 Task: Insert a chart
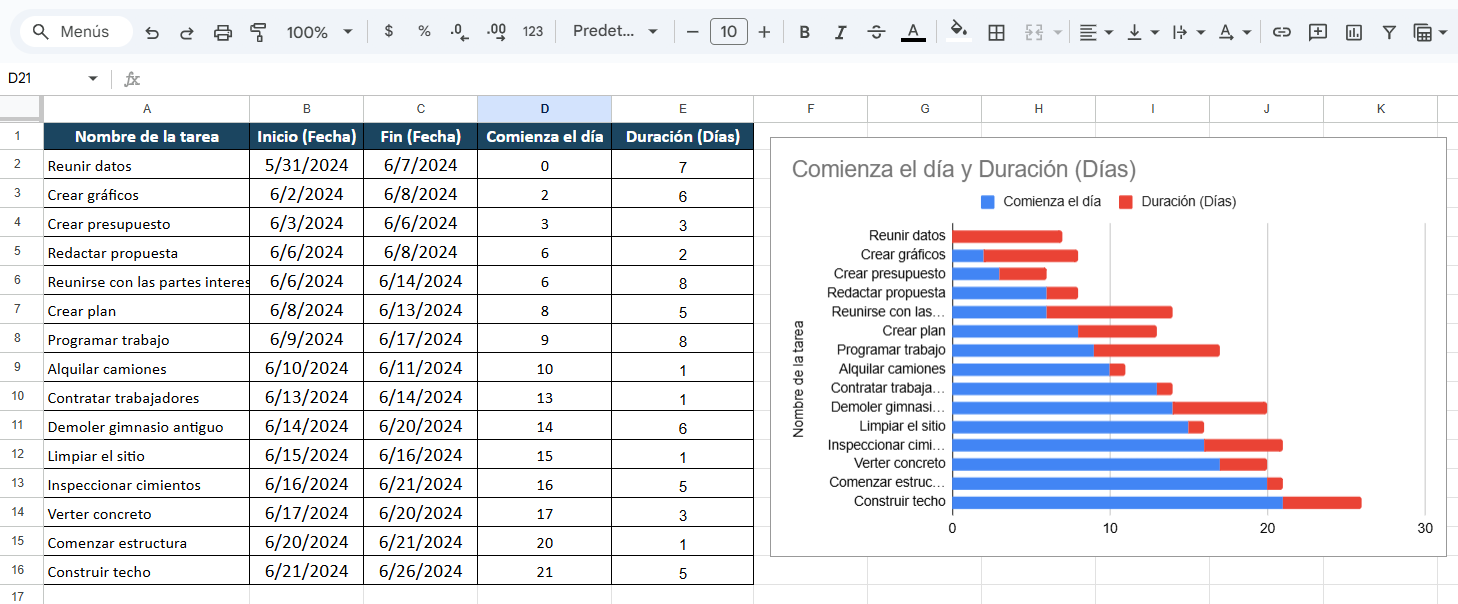[1353, 31]
